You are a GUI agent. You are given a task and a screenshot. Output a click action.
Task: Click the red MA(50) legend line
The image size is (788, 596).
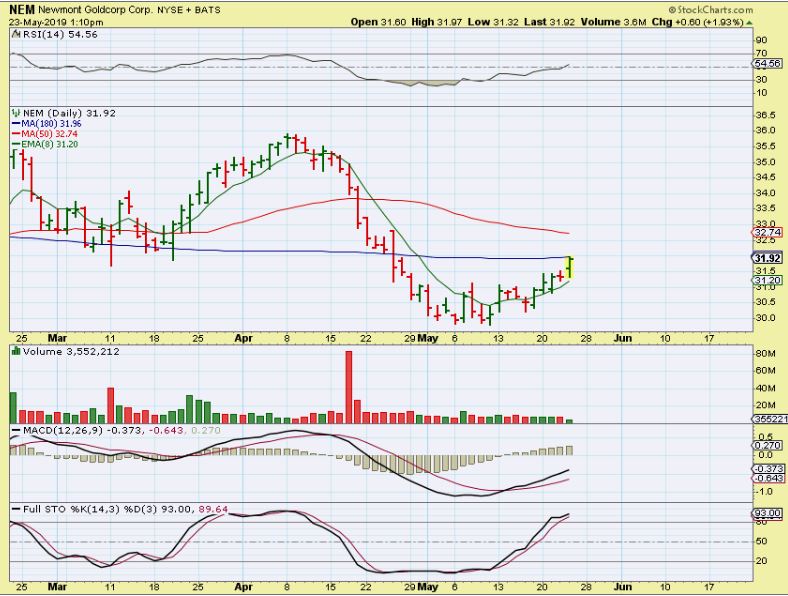click(x=16, y=134)
